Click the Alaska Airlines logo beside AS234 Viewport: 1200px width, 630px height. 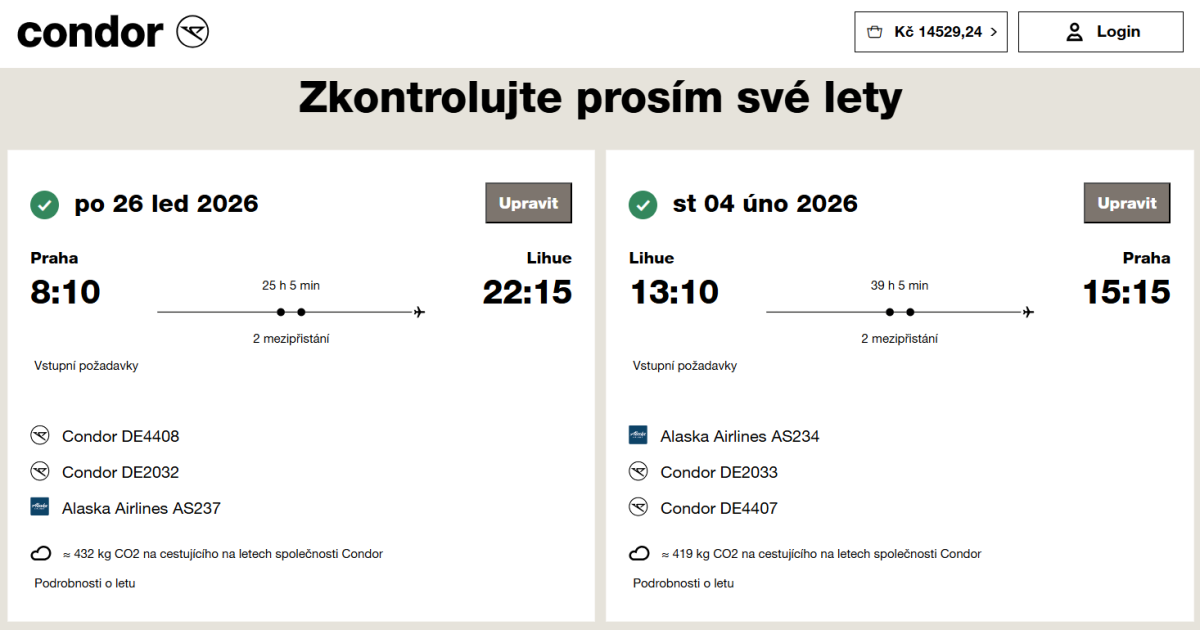(638, 435)
